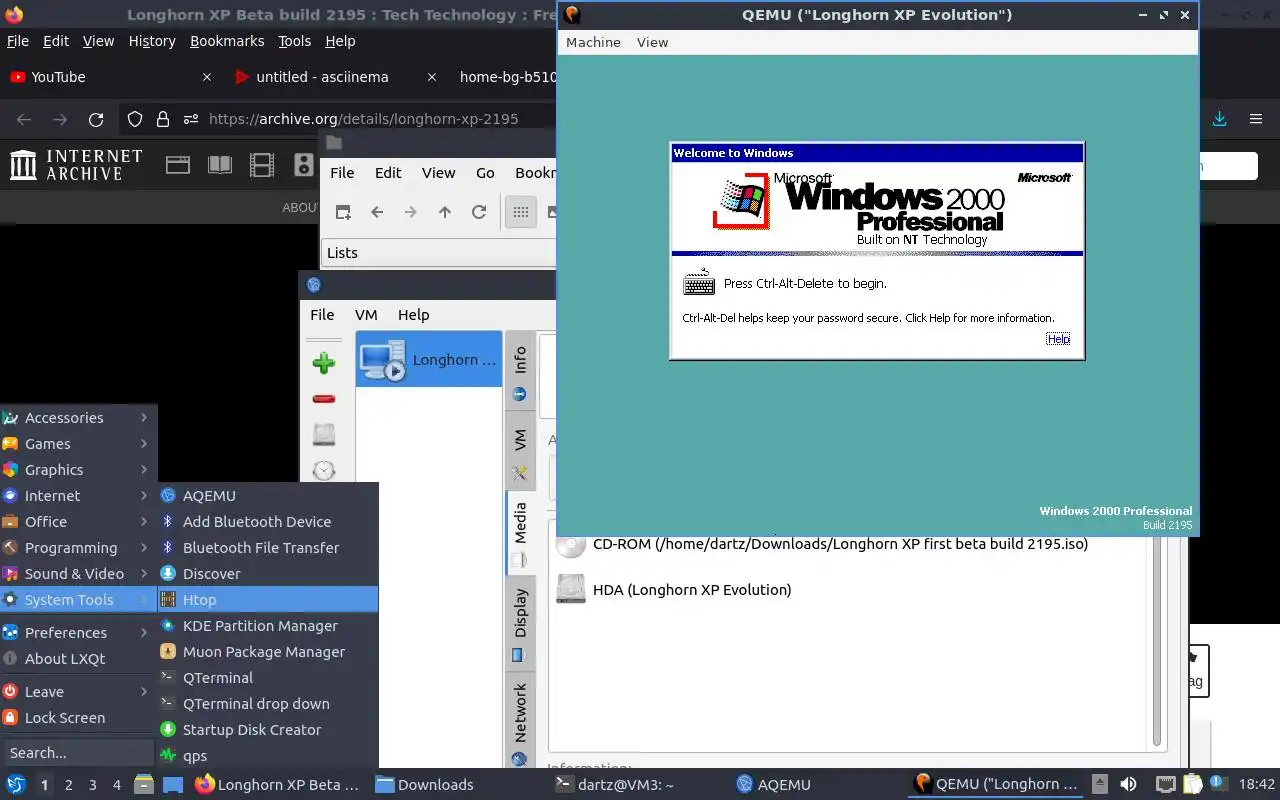Click the shield tracking protection icon in Firefox

135,119
